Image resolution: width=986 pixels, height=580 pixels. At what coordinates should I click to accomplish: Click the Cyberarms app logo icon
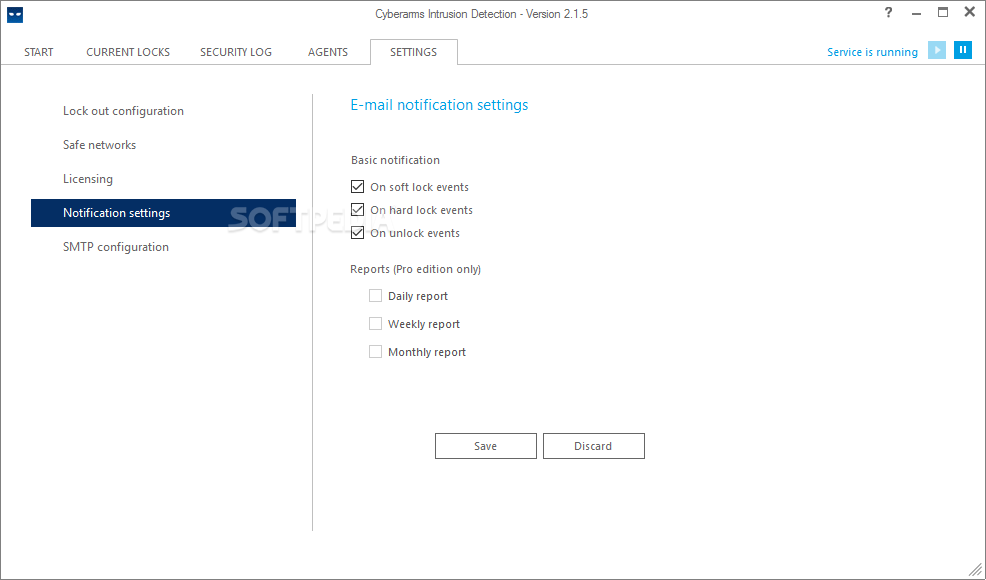15,14
